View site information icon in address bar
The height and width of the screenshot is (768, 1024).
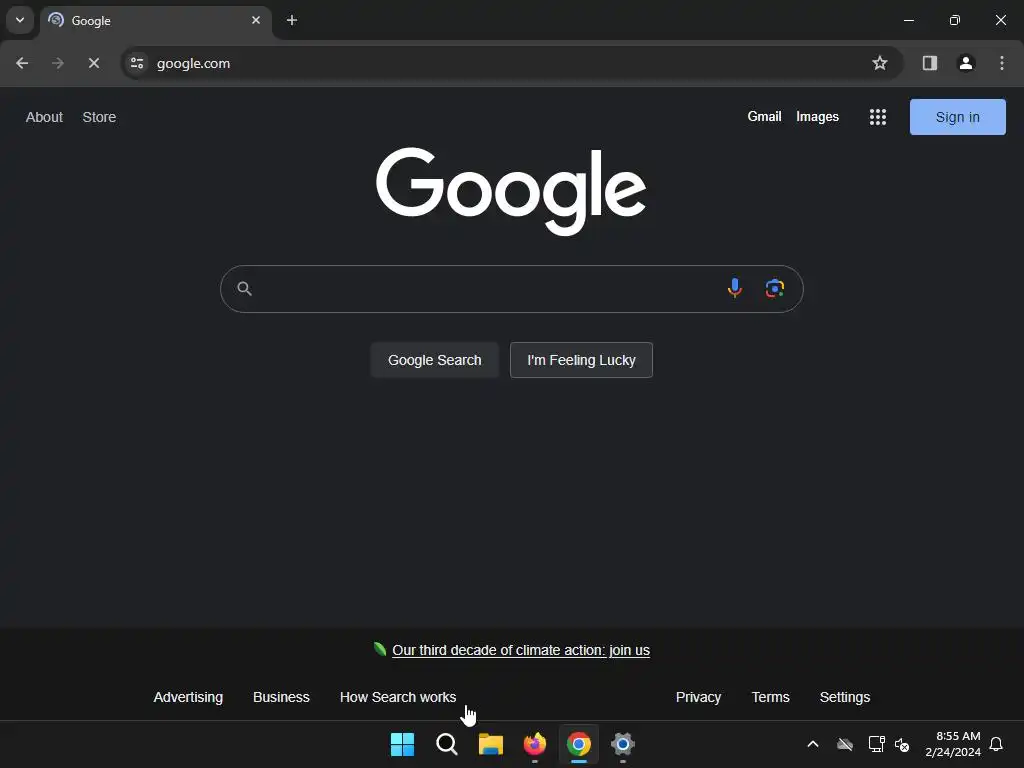click(x=137, y=63)
